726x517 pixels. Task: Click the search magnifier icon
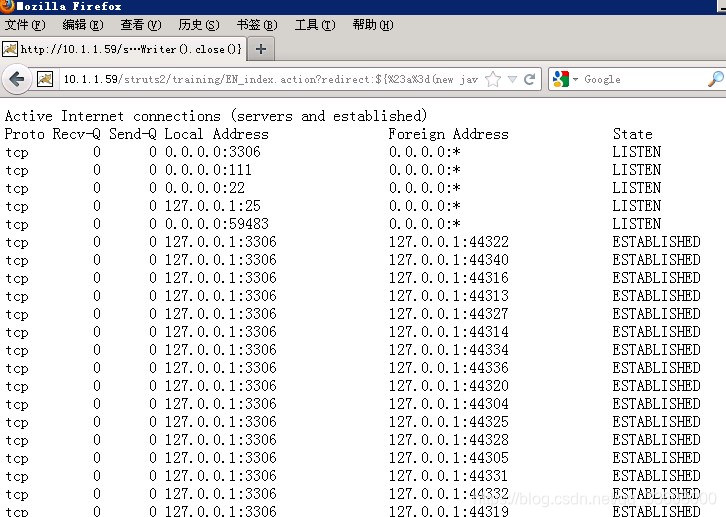pyautogui.click(x=716, y=79)
